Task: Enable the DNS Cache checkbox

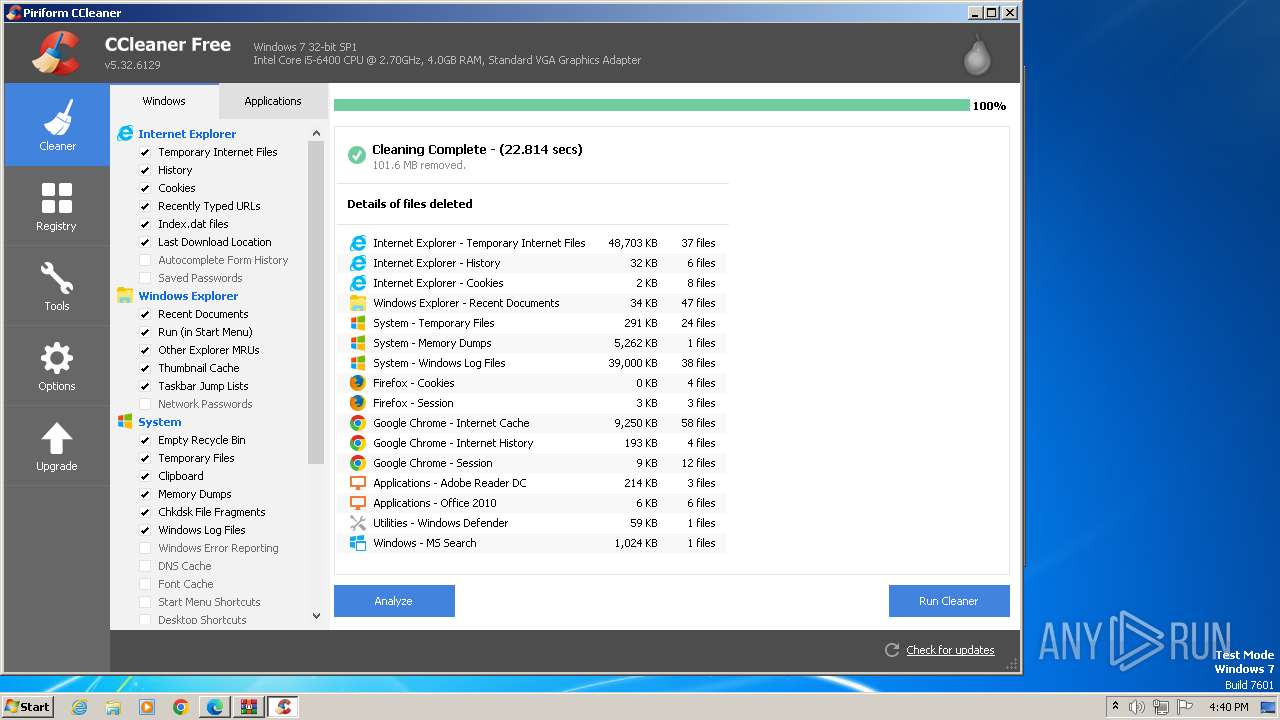Action: point(145,566)
